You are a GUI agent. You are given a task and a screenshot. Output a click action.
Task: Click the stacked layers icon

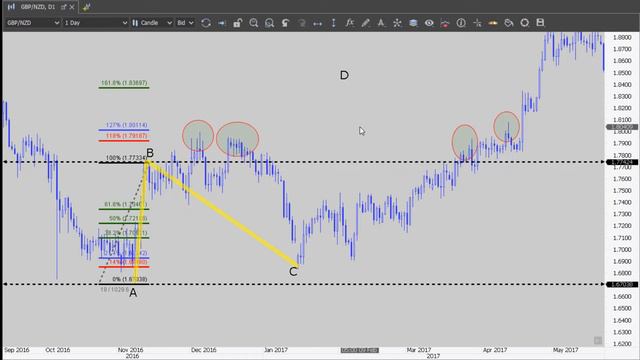coord(413,23)
